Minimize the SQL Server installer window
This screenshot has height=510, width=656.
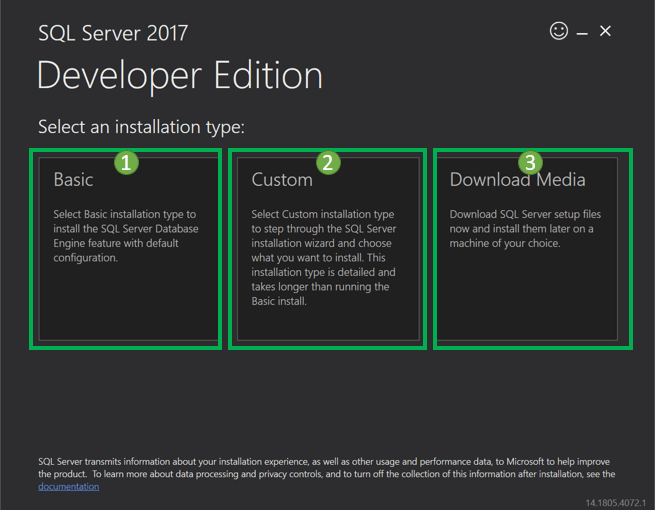(x=582, y=33)
